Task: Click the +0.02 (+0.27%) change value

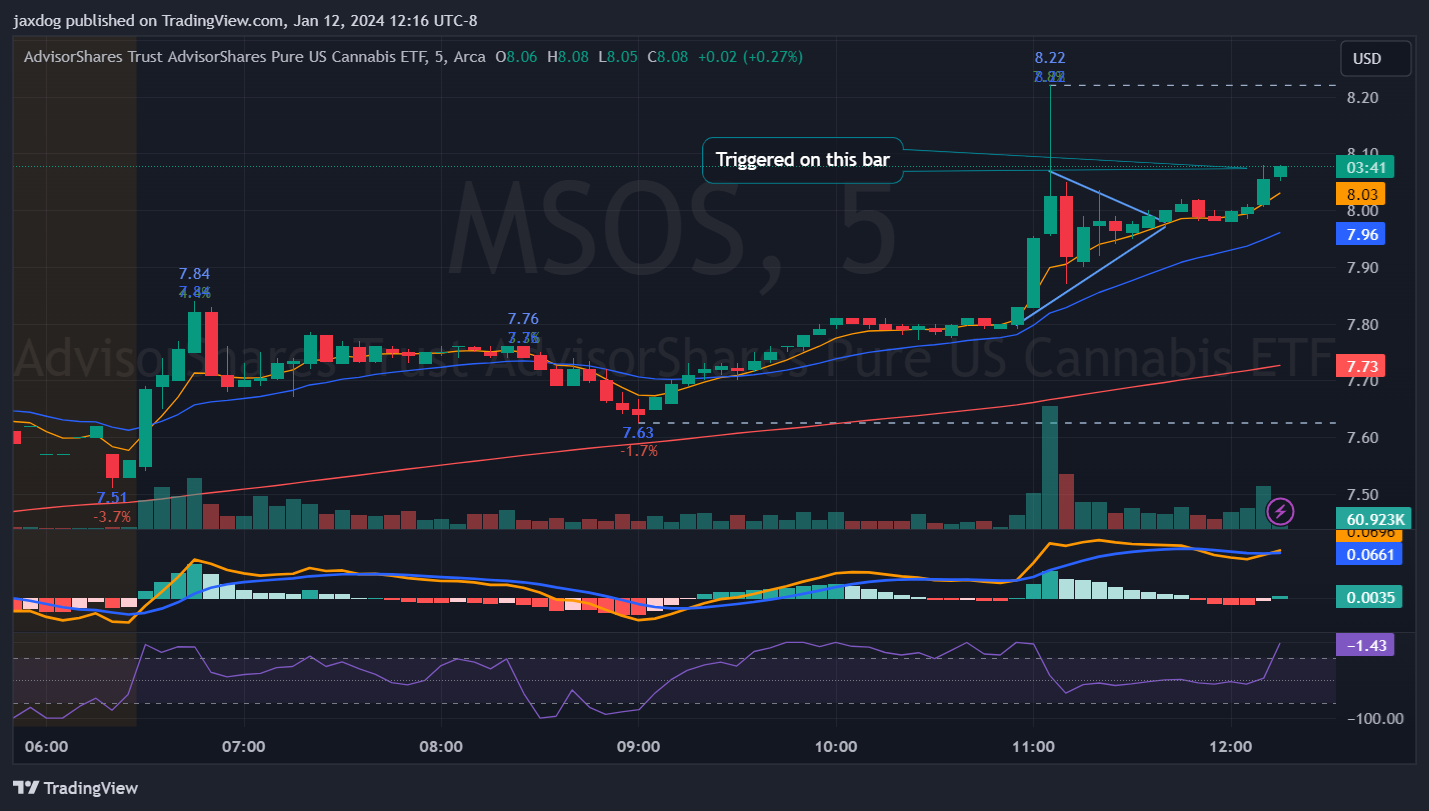Action: (749, 57)
